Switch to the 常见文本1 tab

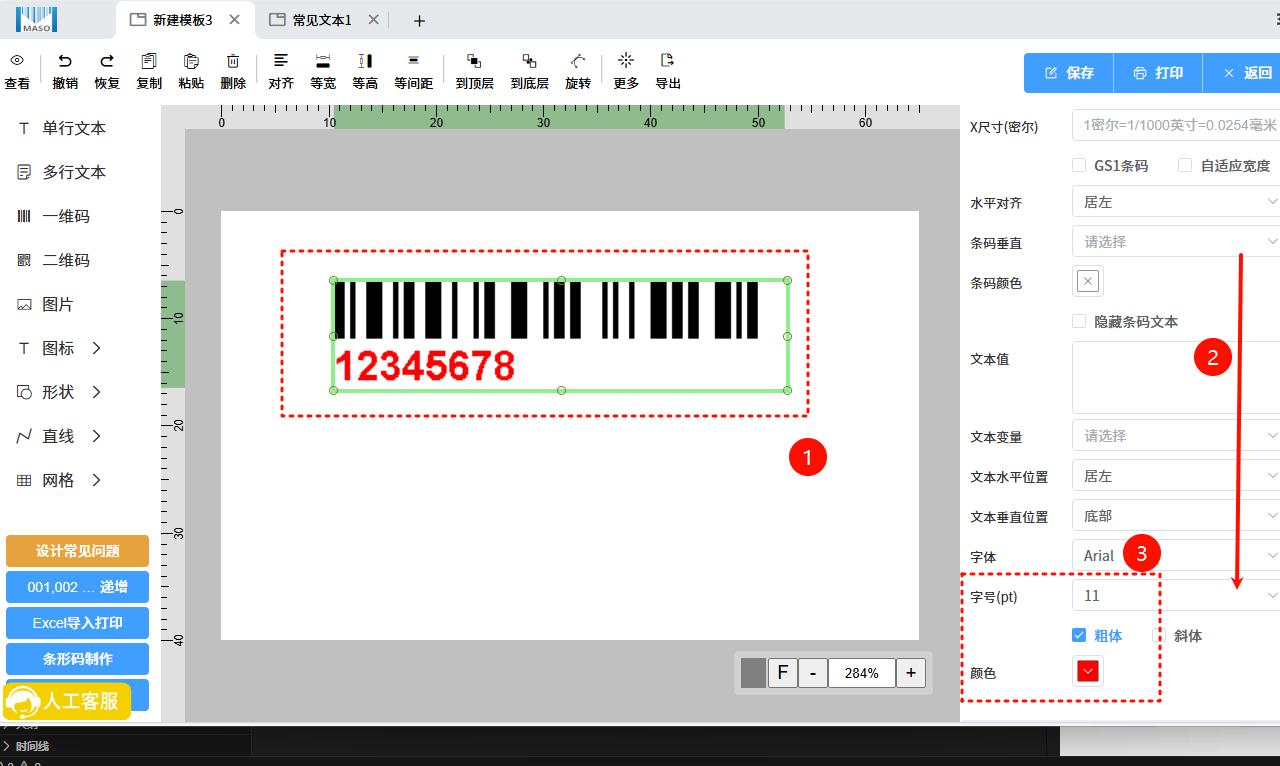[x=321, y=20]
